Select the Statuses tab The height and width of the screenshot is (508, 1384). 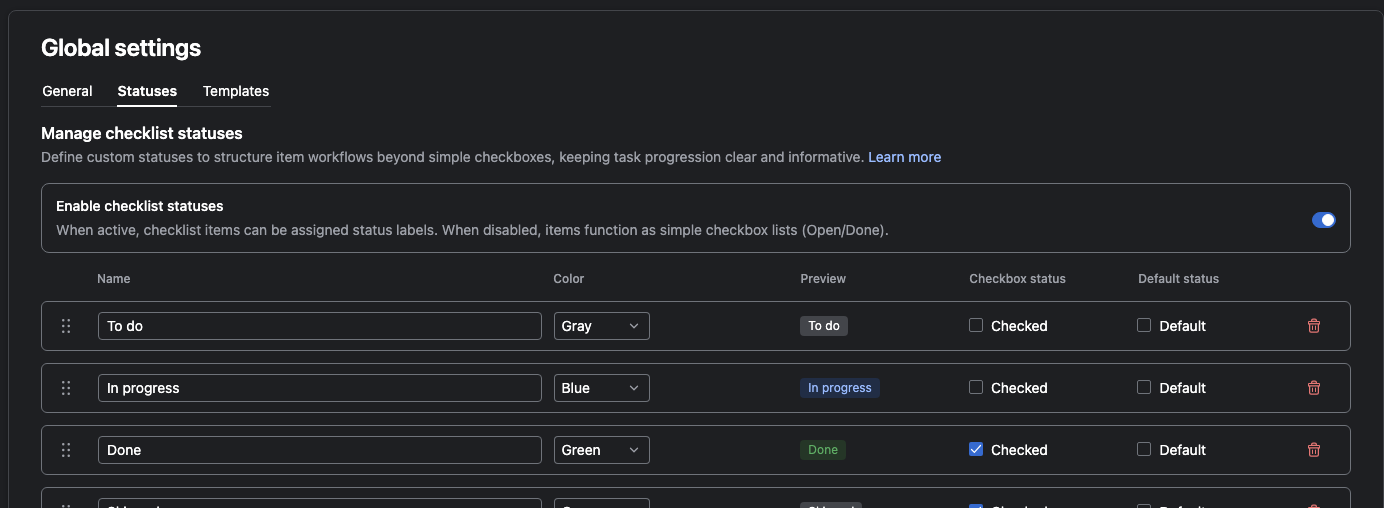click(x=147, y=91)
